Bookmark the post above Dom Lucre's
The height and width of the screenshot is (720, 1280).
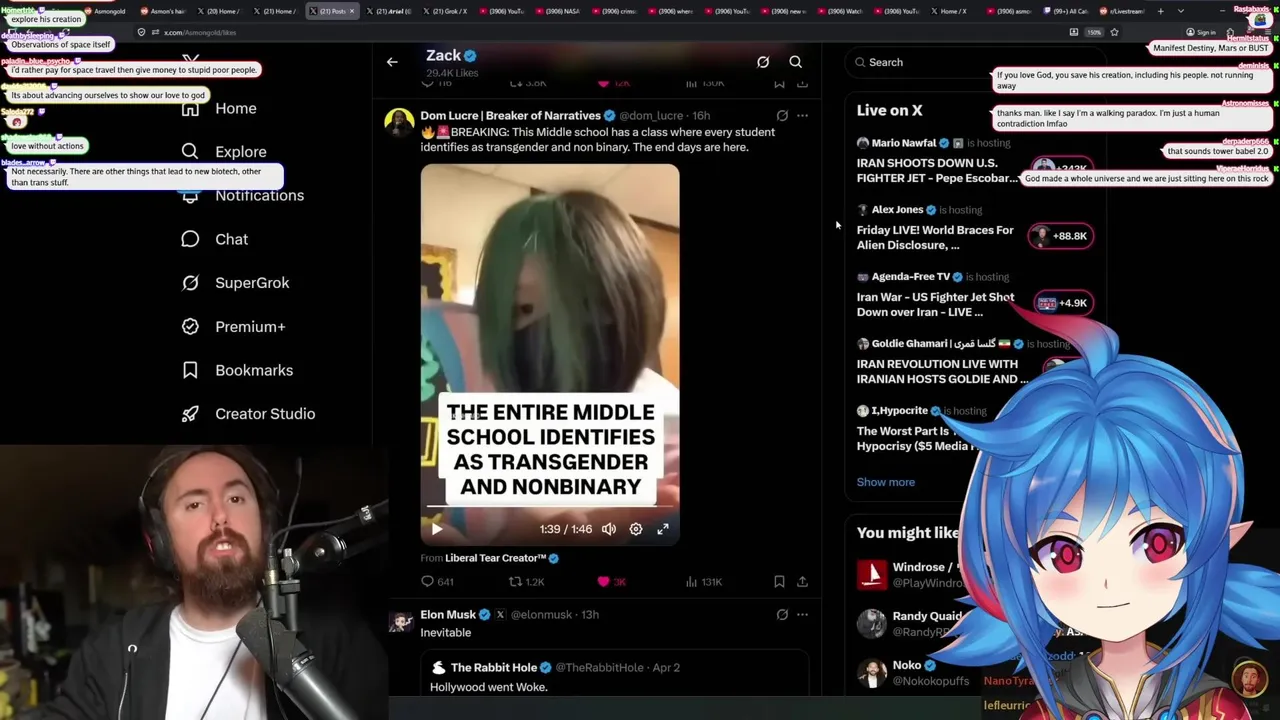[779, 84]
